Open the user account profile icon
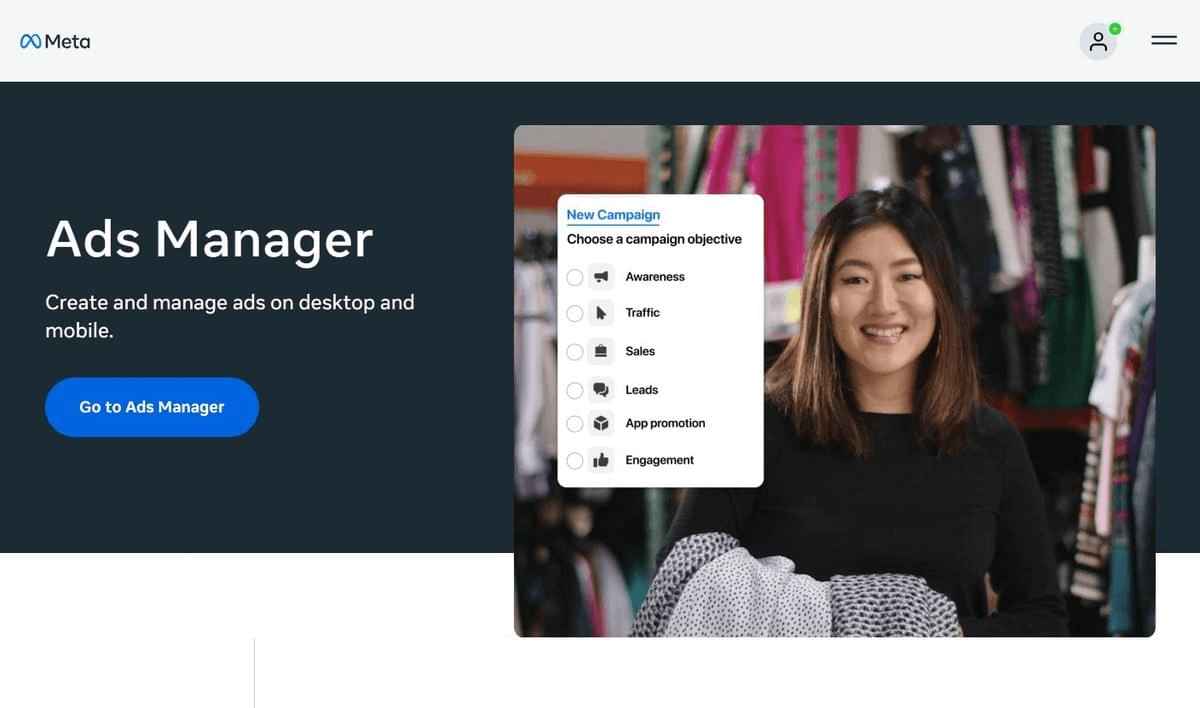Screen dimensions: 1200x708 pyautogui.click(x=1098, y=41)
